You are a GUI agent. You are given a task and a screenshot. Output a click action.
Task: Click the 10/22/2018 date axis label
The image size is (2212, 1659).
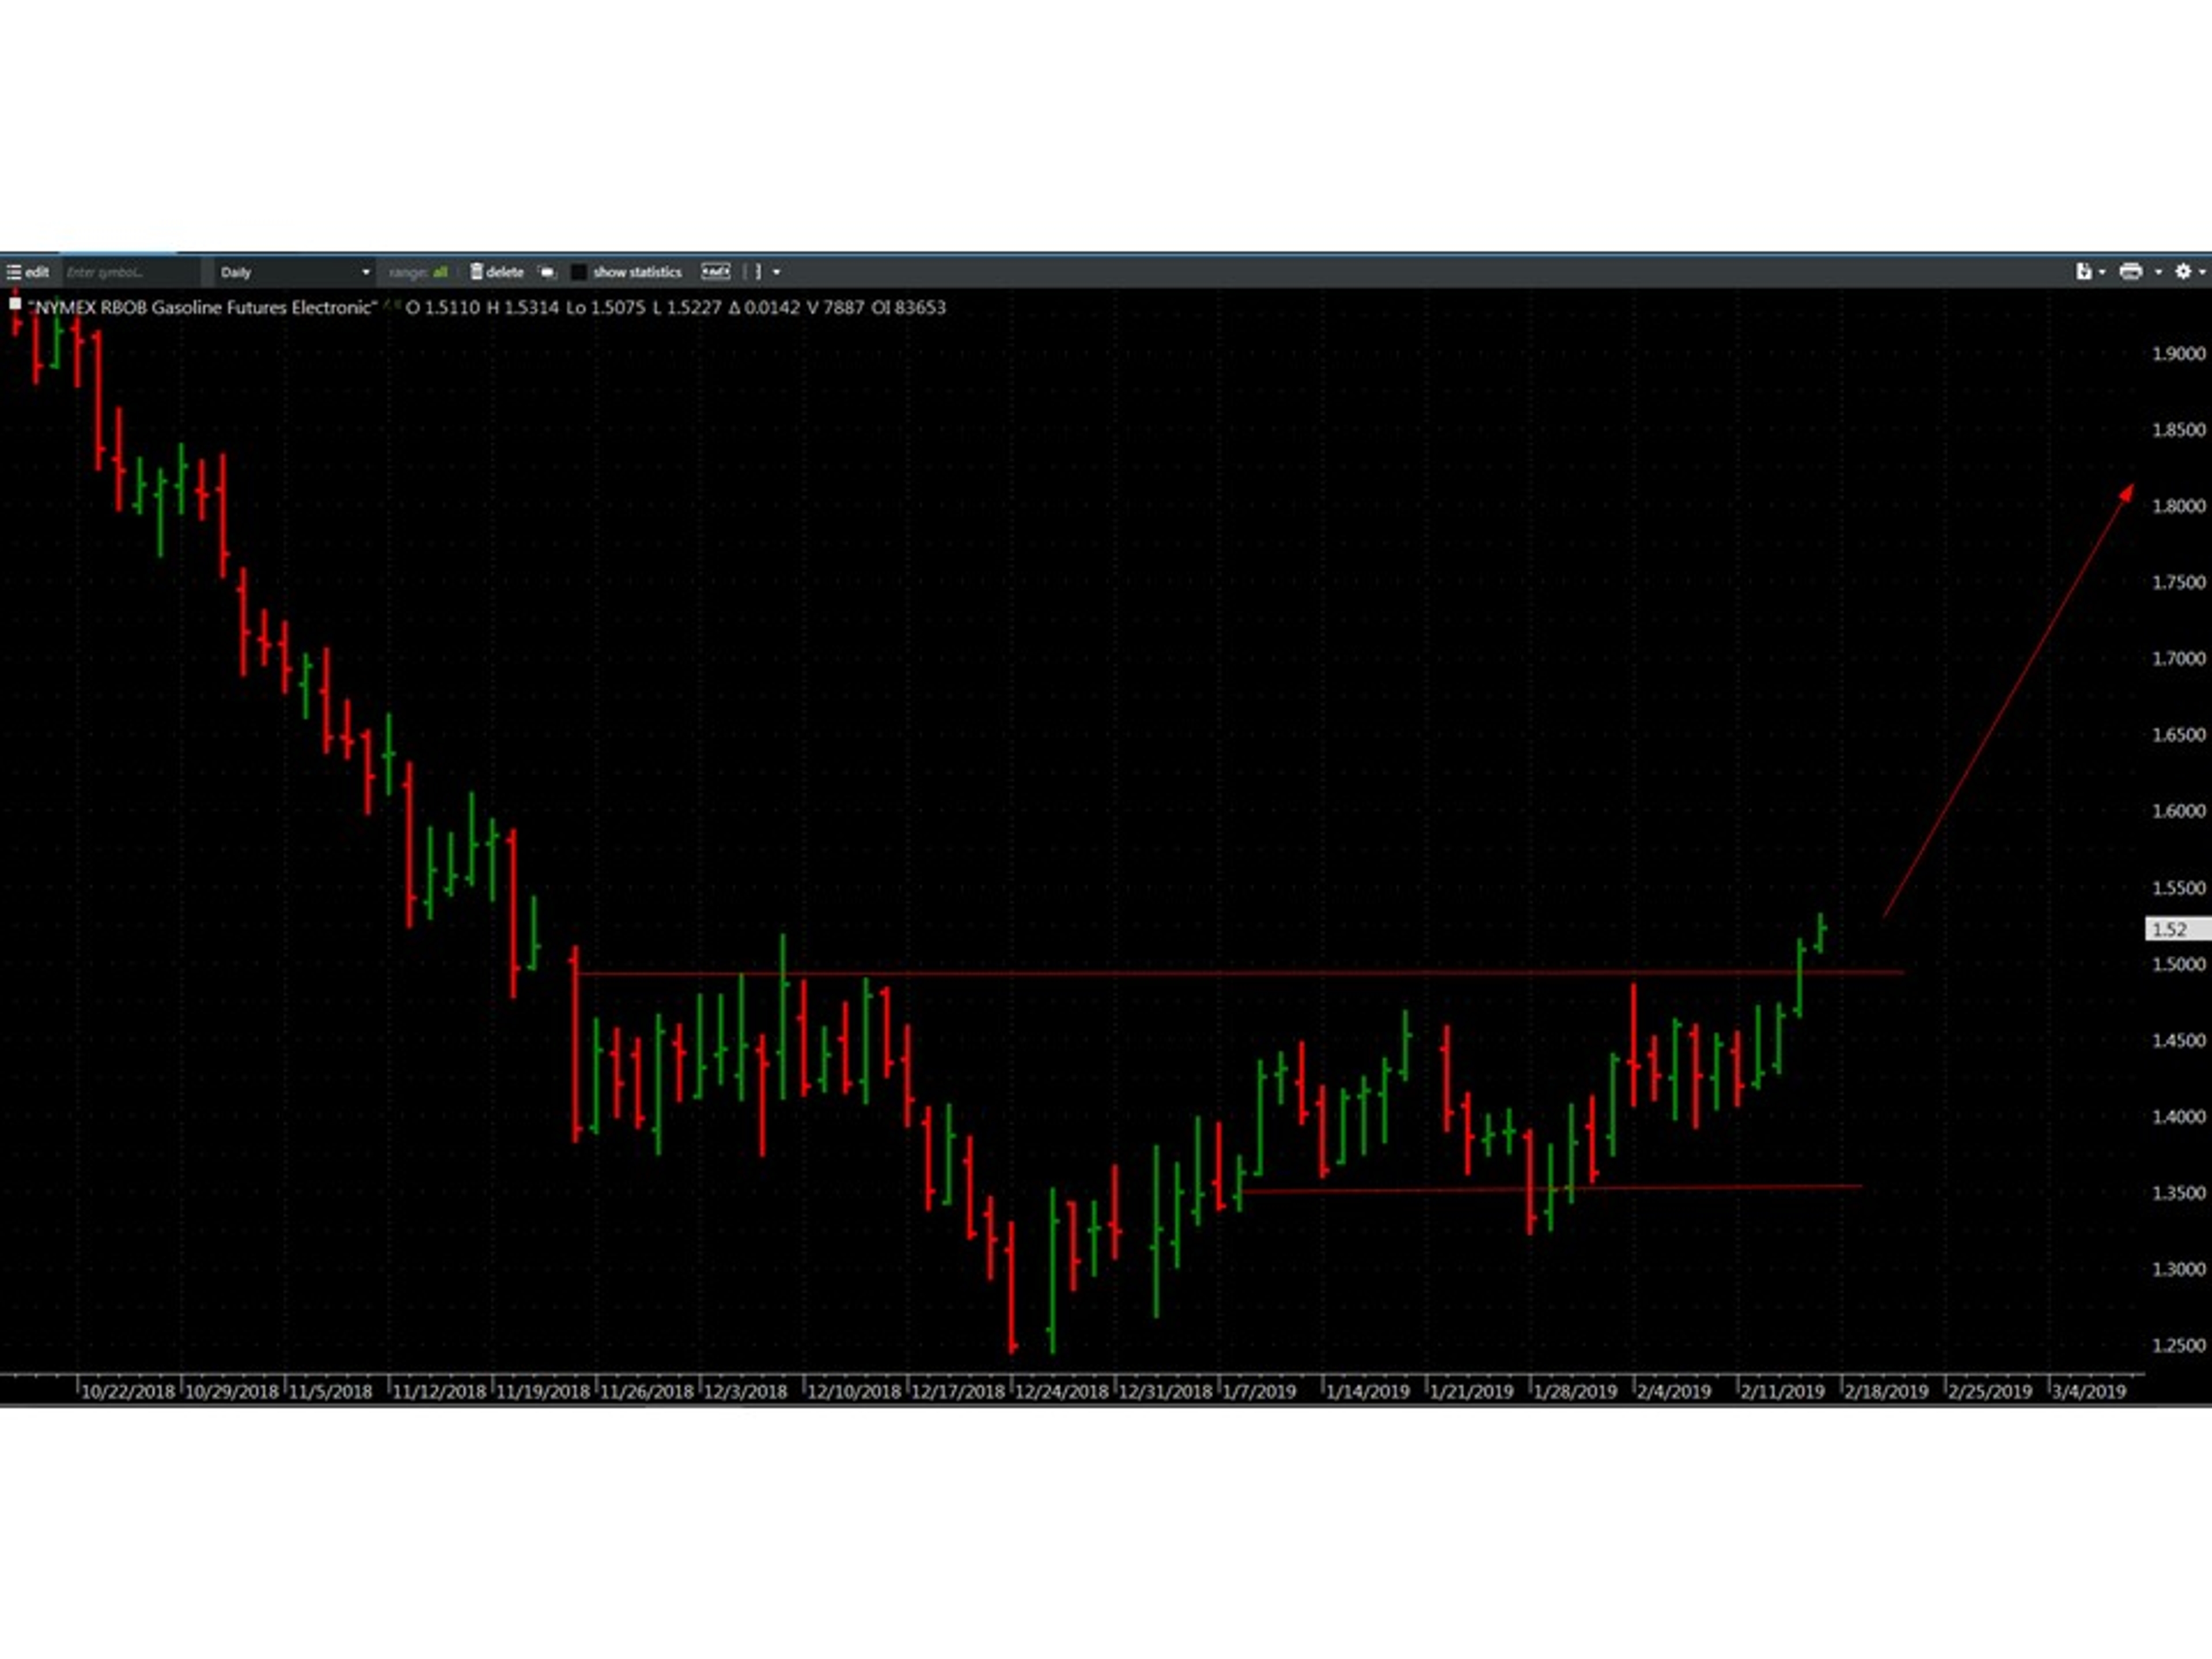click(x=128, y=1391)
